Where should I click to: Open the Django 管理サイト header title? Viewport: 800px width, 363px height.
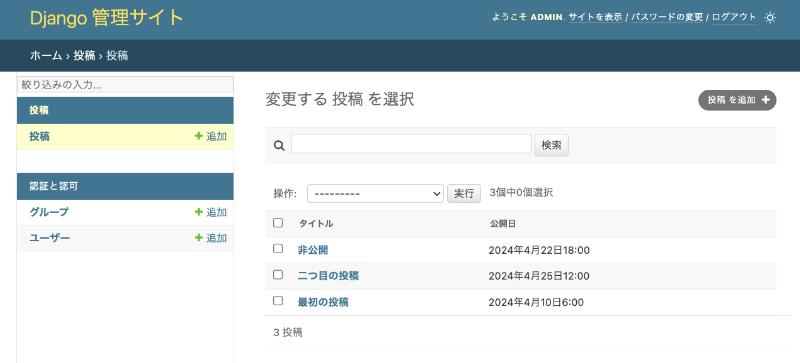(x=107, y=18)
